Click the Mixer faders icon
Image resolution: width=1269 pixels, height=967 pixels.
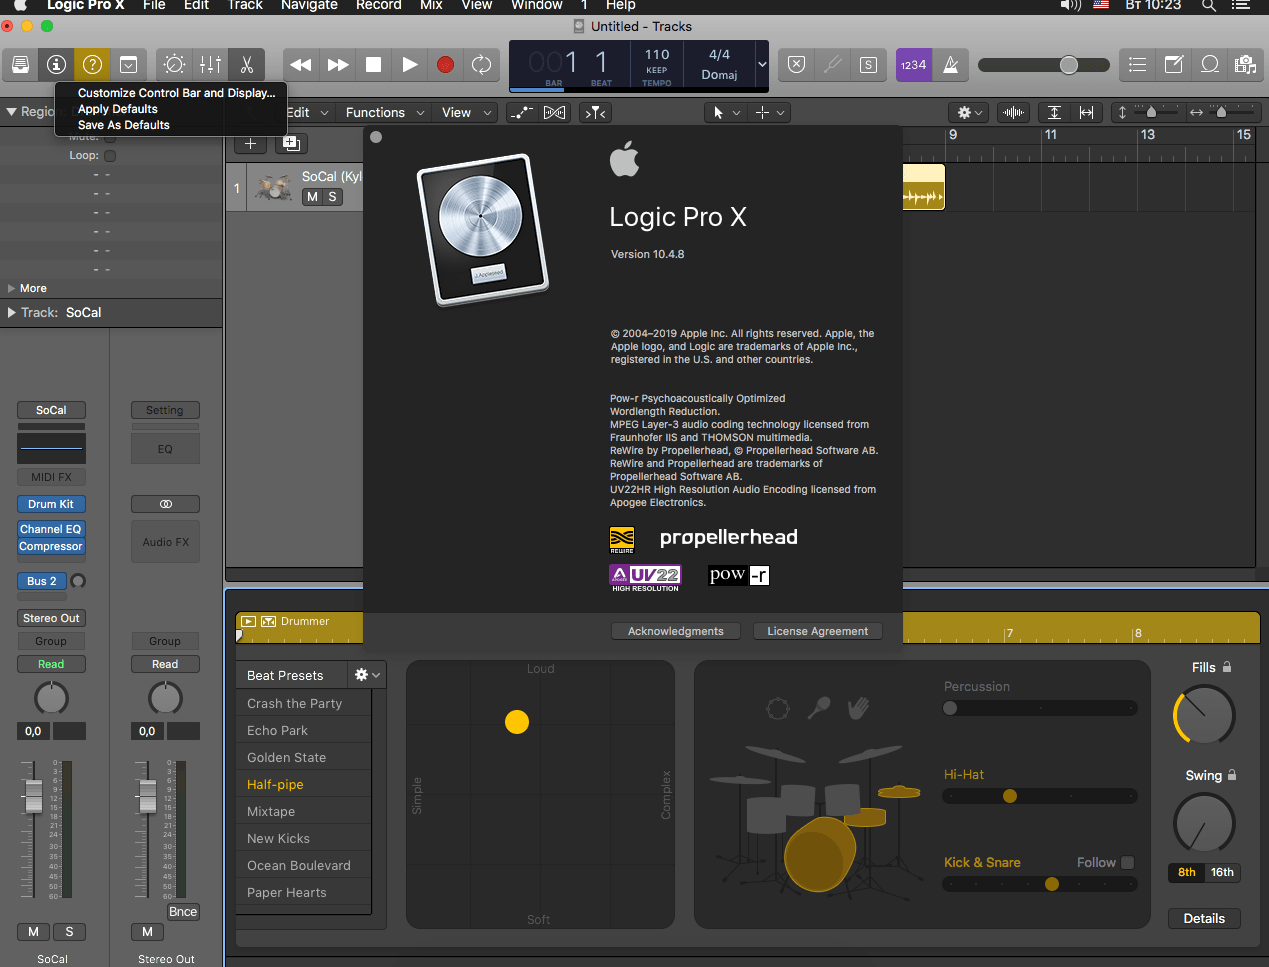(210, 64)
